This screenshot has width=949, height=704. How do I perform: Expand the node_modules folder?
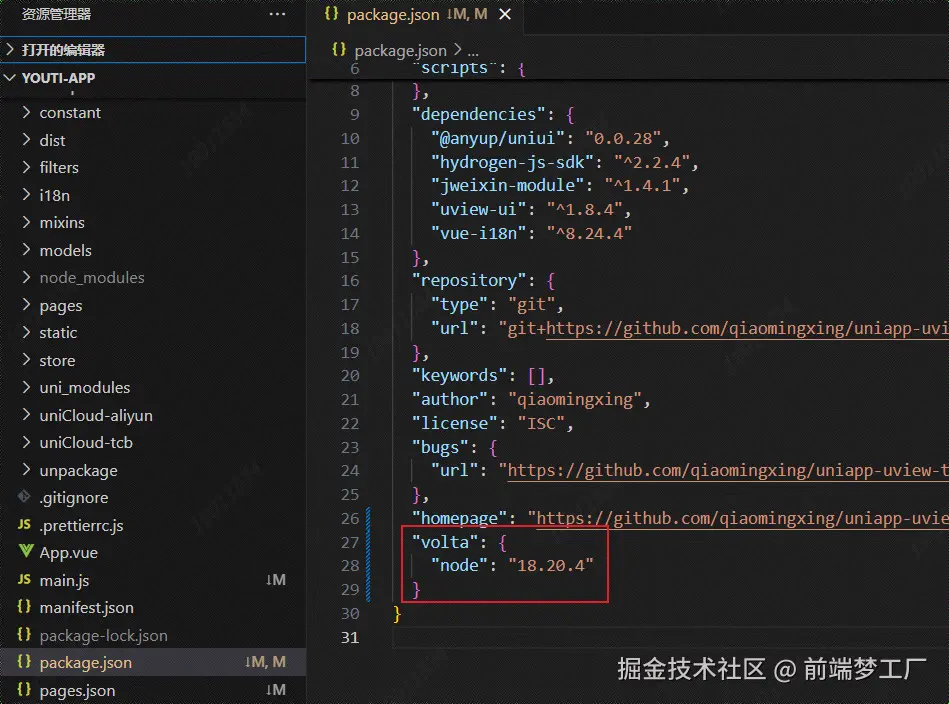(92, 278)
